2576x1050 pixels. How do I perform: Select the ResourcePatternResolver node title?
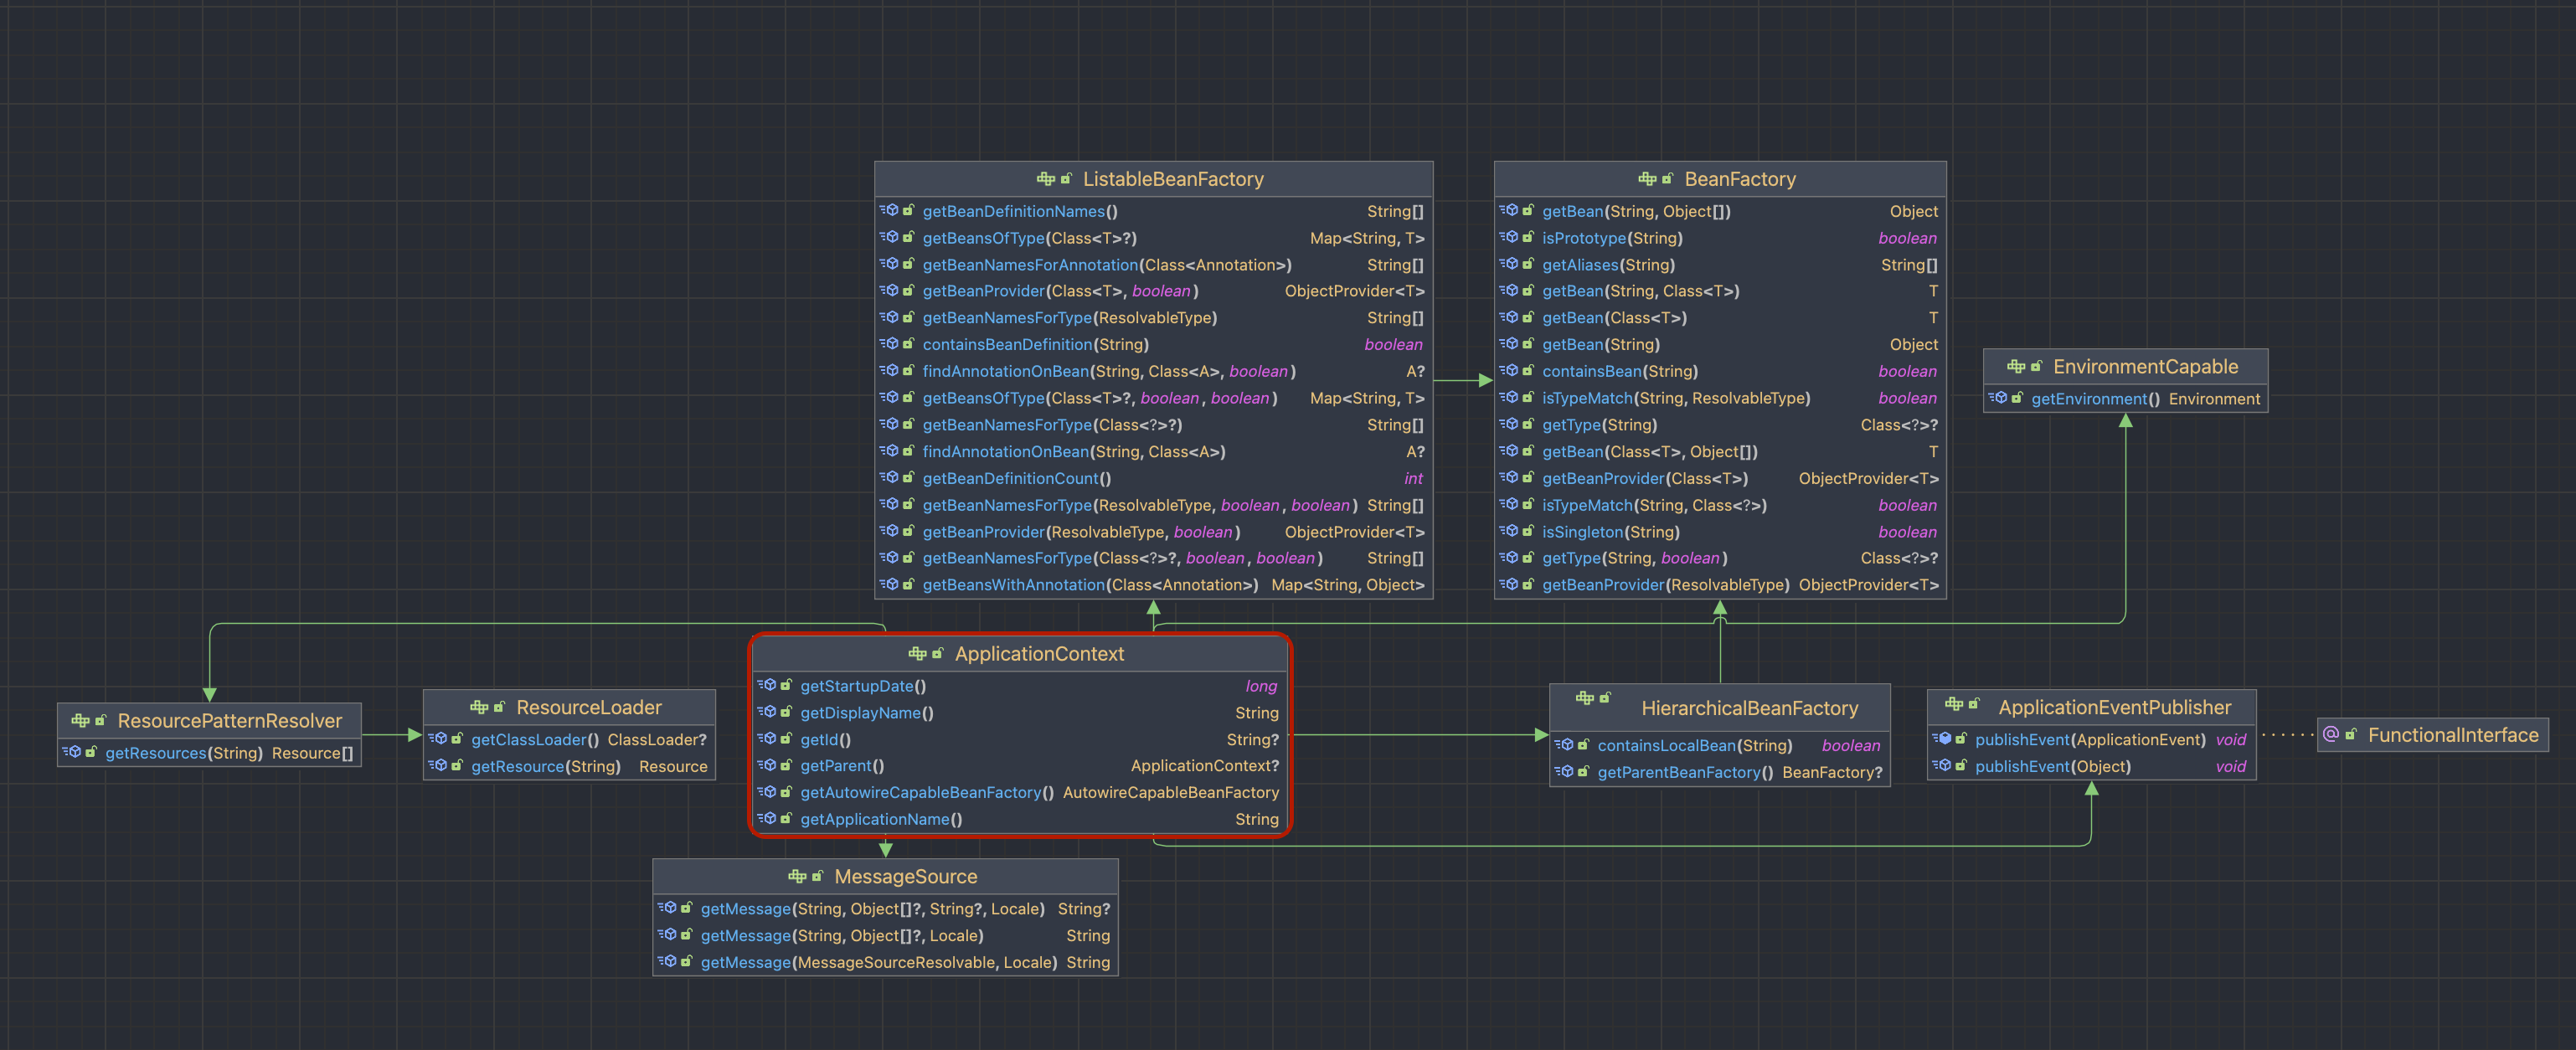coord(229,720)
